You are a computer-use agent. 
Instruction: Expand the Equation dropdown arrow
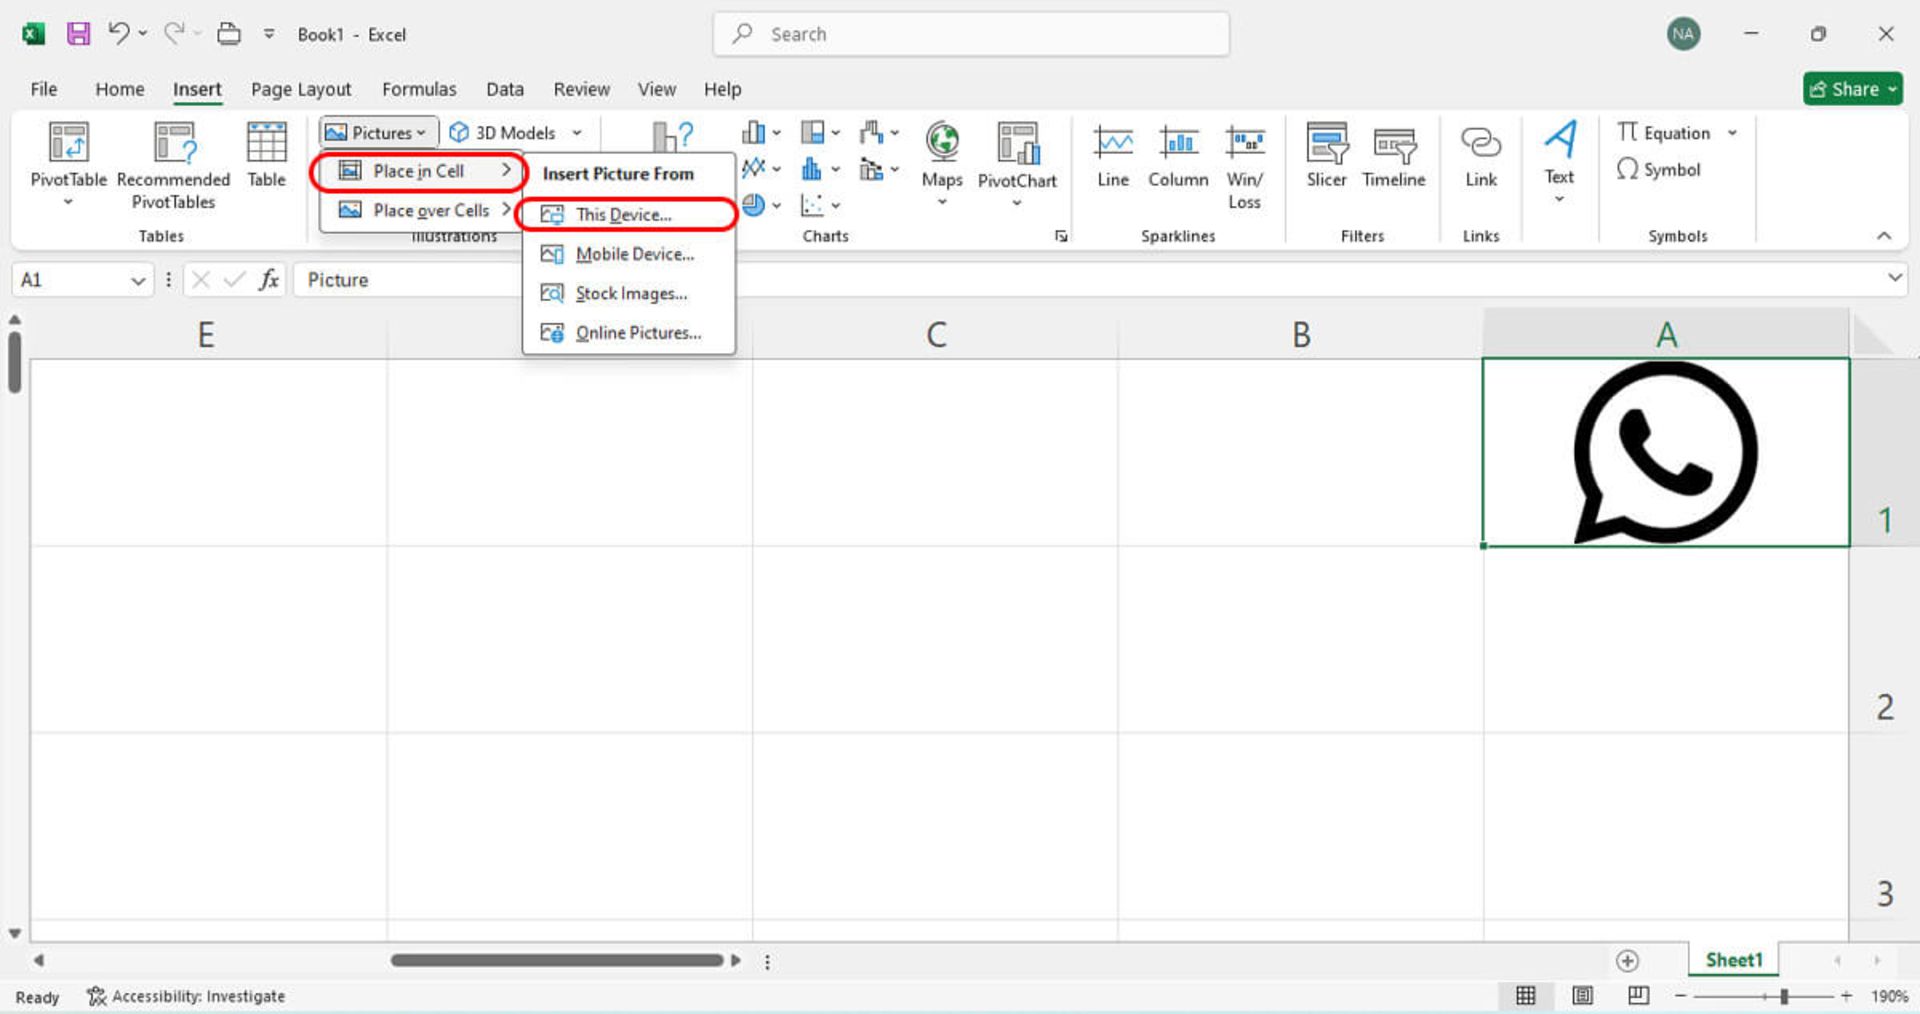(1732, 132)
